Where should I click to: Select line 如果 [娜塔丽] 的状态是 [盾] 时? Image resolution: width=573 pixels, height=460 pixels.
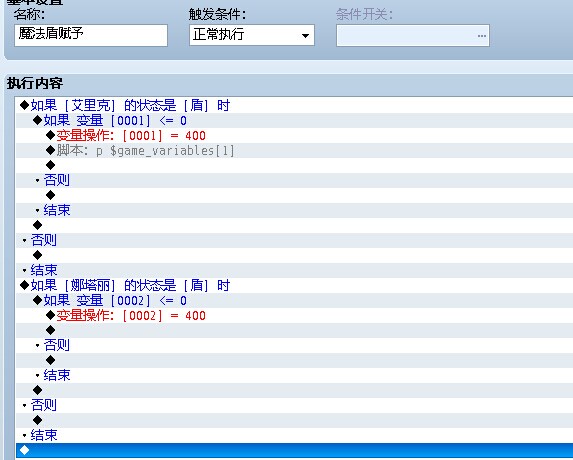295,285
